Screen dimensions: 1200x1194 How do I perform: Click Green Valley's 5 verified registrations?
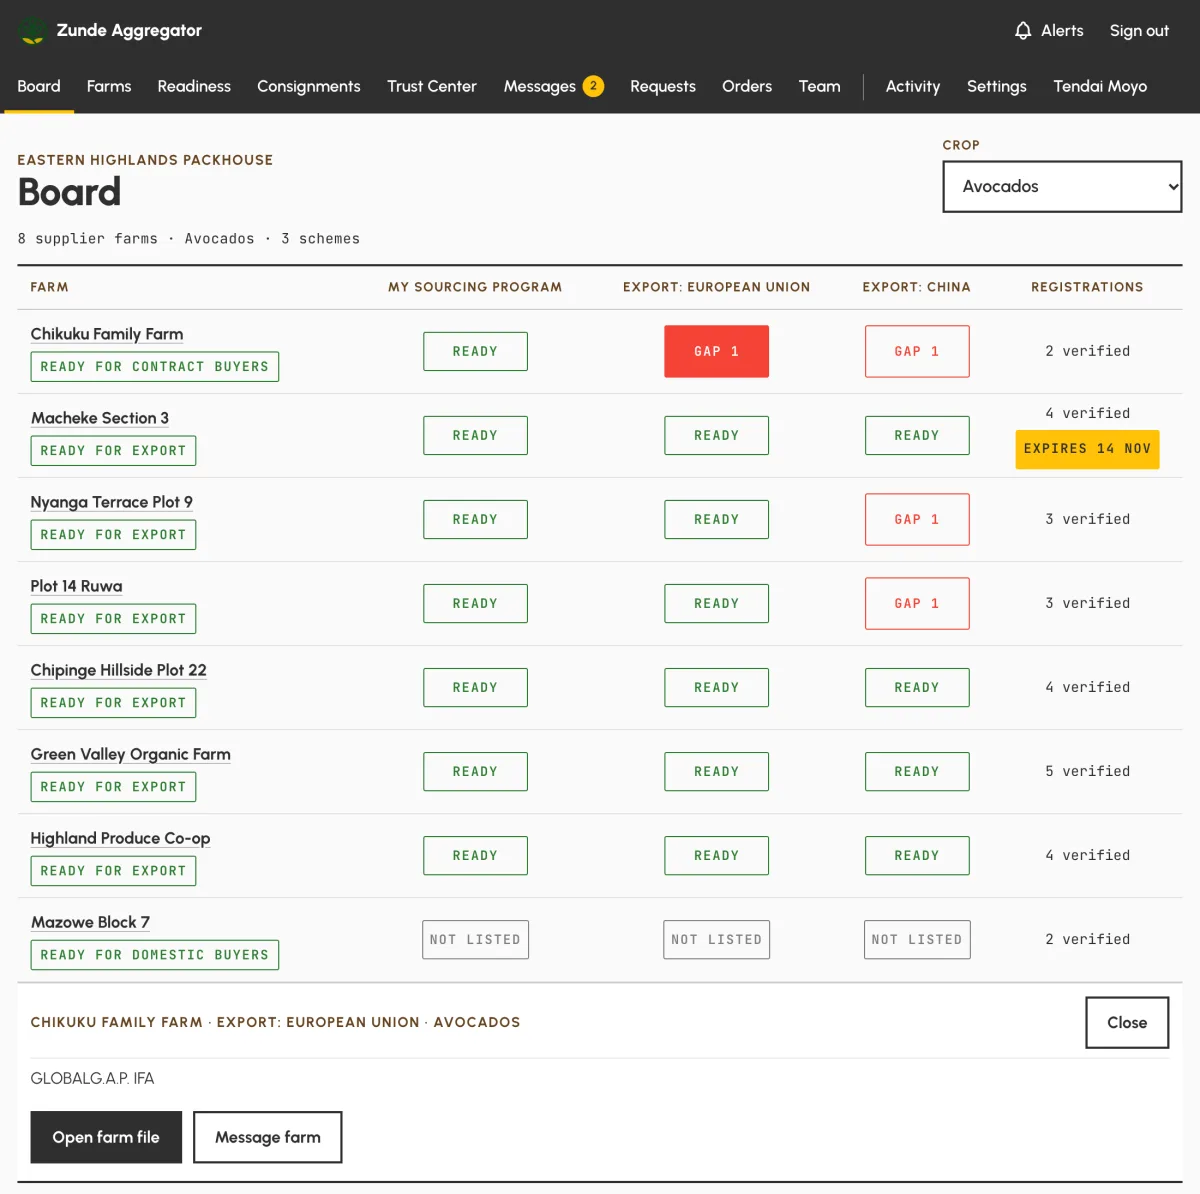[x=1087, y=771]
